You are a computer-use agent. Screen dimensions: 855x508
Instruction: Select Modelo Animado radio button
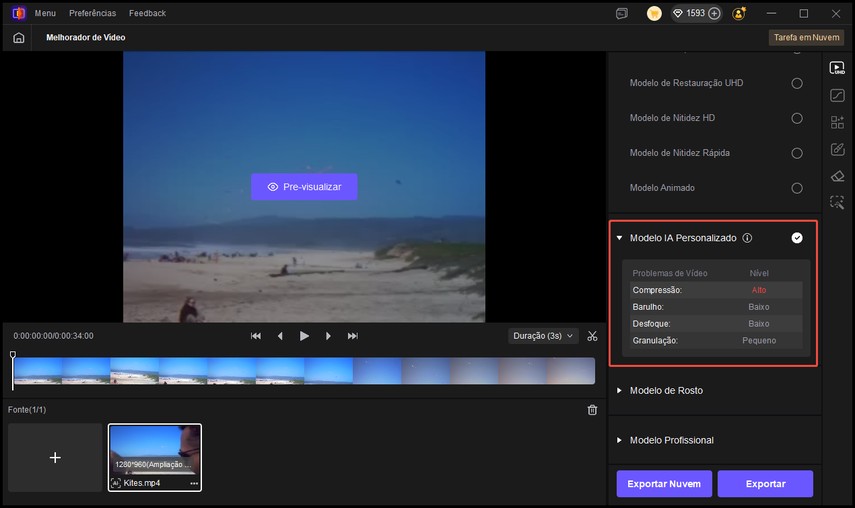pyautogui.click(x=797, y=188)
